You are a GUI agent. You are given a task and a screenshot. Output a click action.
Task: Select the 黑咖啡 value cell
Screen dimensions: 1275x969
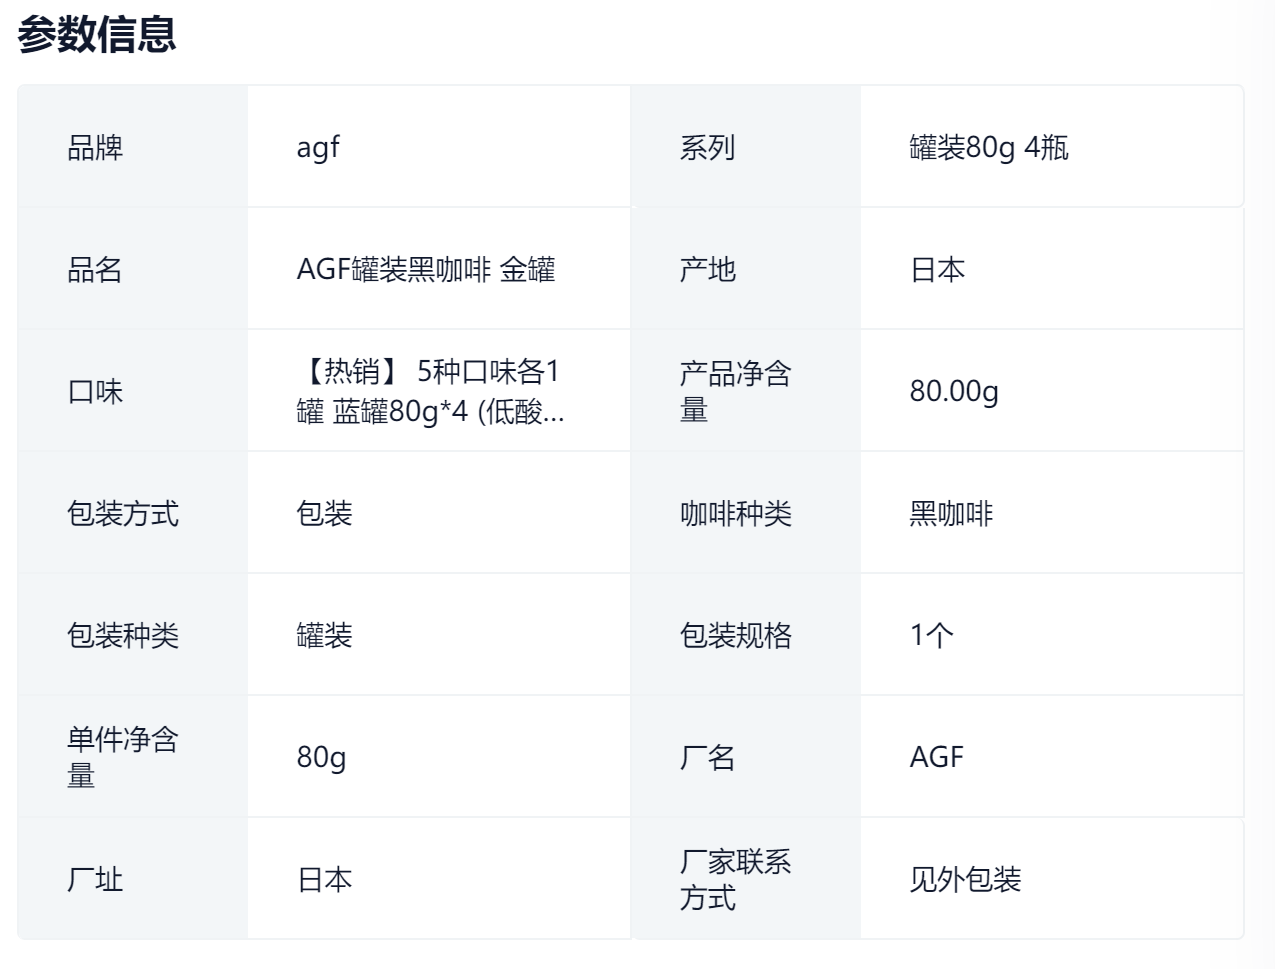951,514
